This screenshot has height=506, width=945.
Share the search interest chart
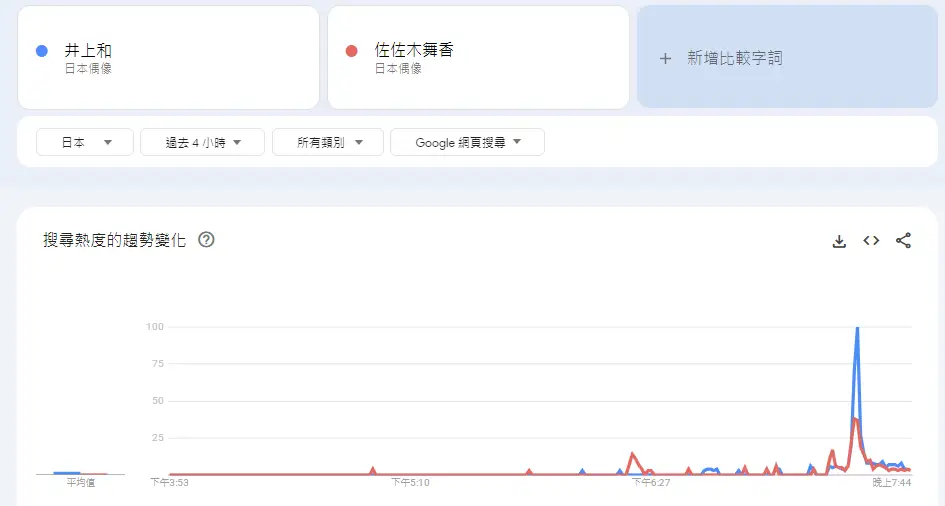pos(903,241)
